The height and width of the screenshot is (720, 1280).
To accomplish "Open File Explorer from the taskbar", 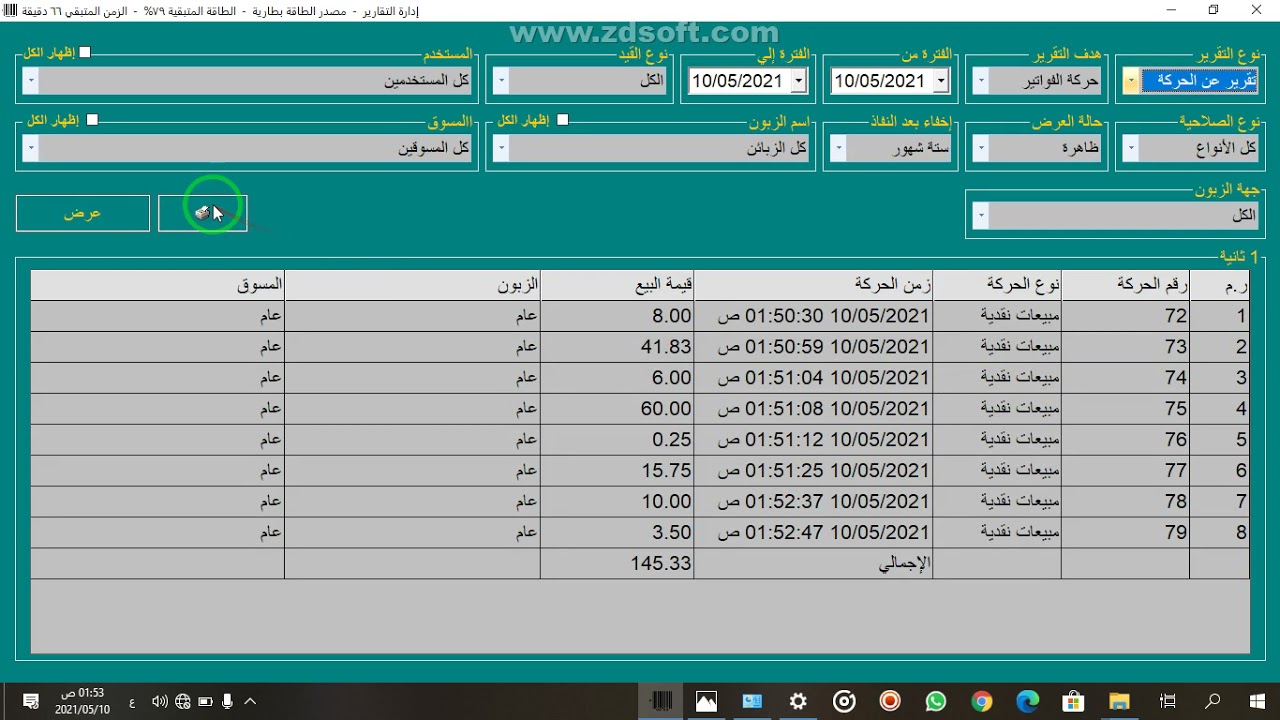I will (1120, 701).
